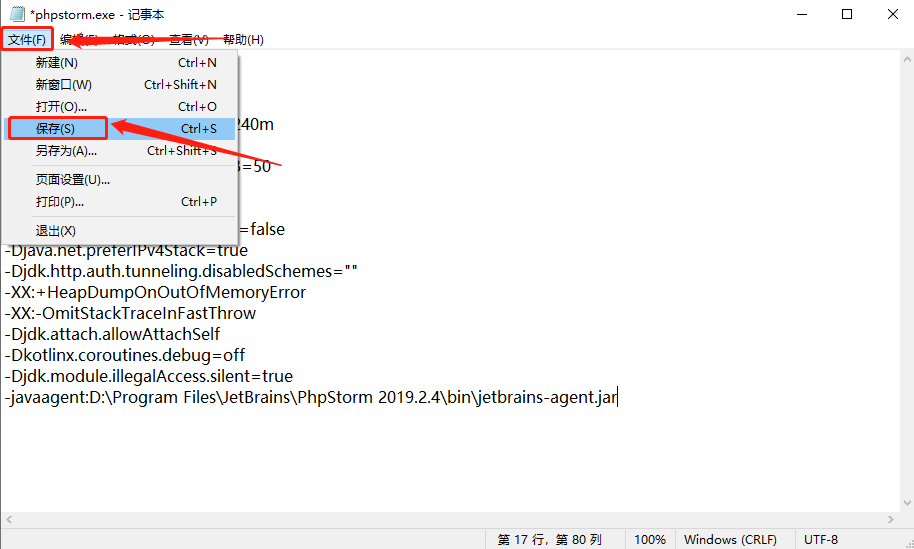Click 打开(O)... menu entry

tap(119, 107)
